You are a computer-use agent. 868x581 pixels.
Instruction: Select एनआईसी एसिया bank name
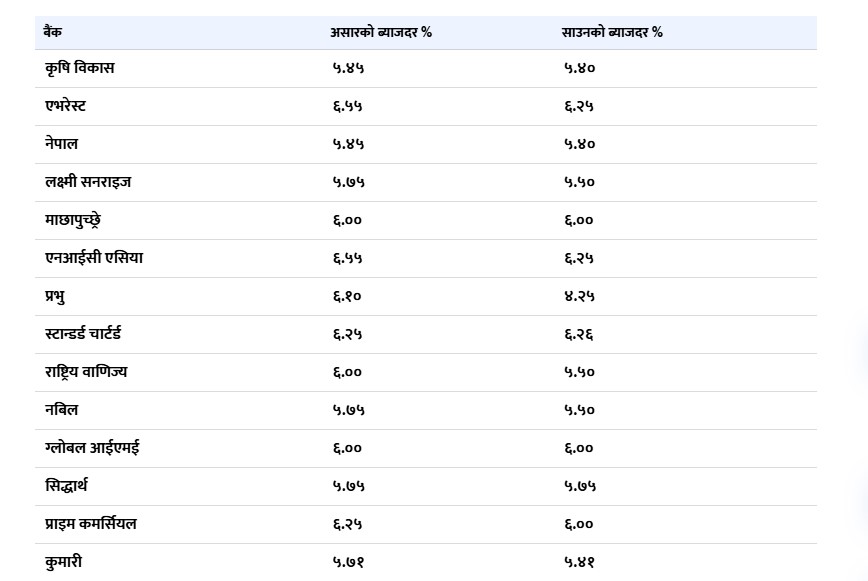(x=94, y=258)
